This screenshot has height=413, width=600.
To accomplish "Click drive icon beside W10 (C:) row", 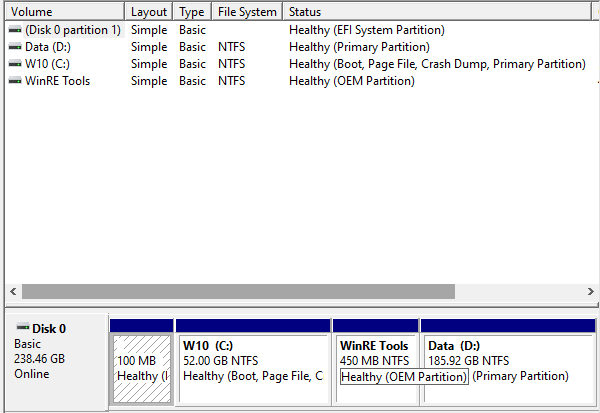I will point(15,64).
